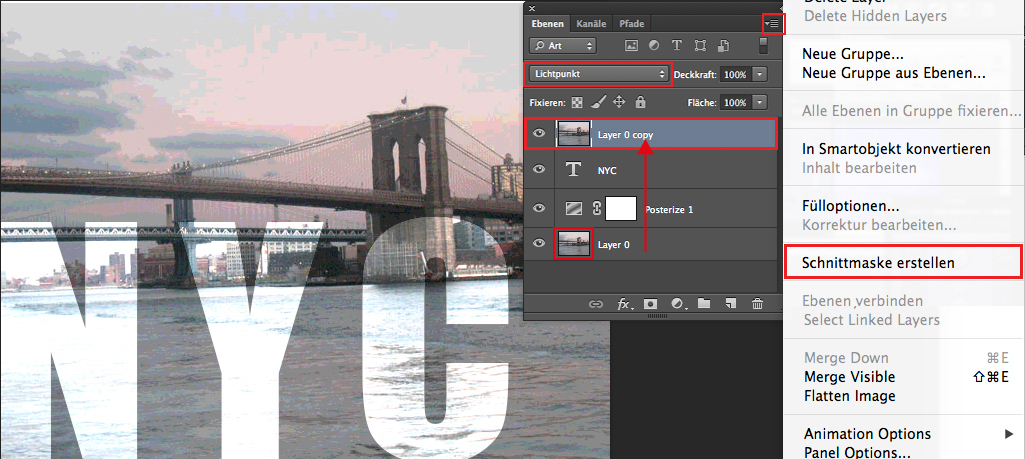1025x459 pixels.
Task: Filter layers by text type icon
Action: (x=676, y=45)
